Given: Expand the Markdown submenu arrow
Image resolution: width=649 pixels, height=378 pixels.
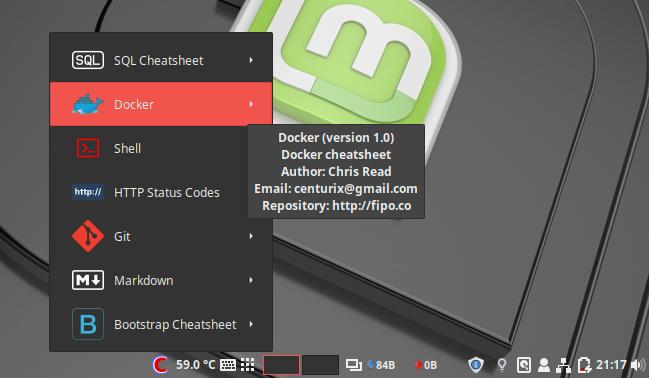Looking at the screenshot, I should coord(251,280).
